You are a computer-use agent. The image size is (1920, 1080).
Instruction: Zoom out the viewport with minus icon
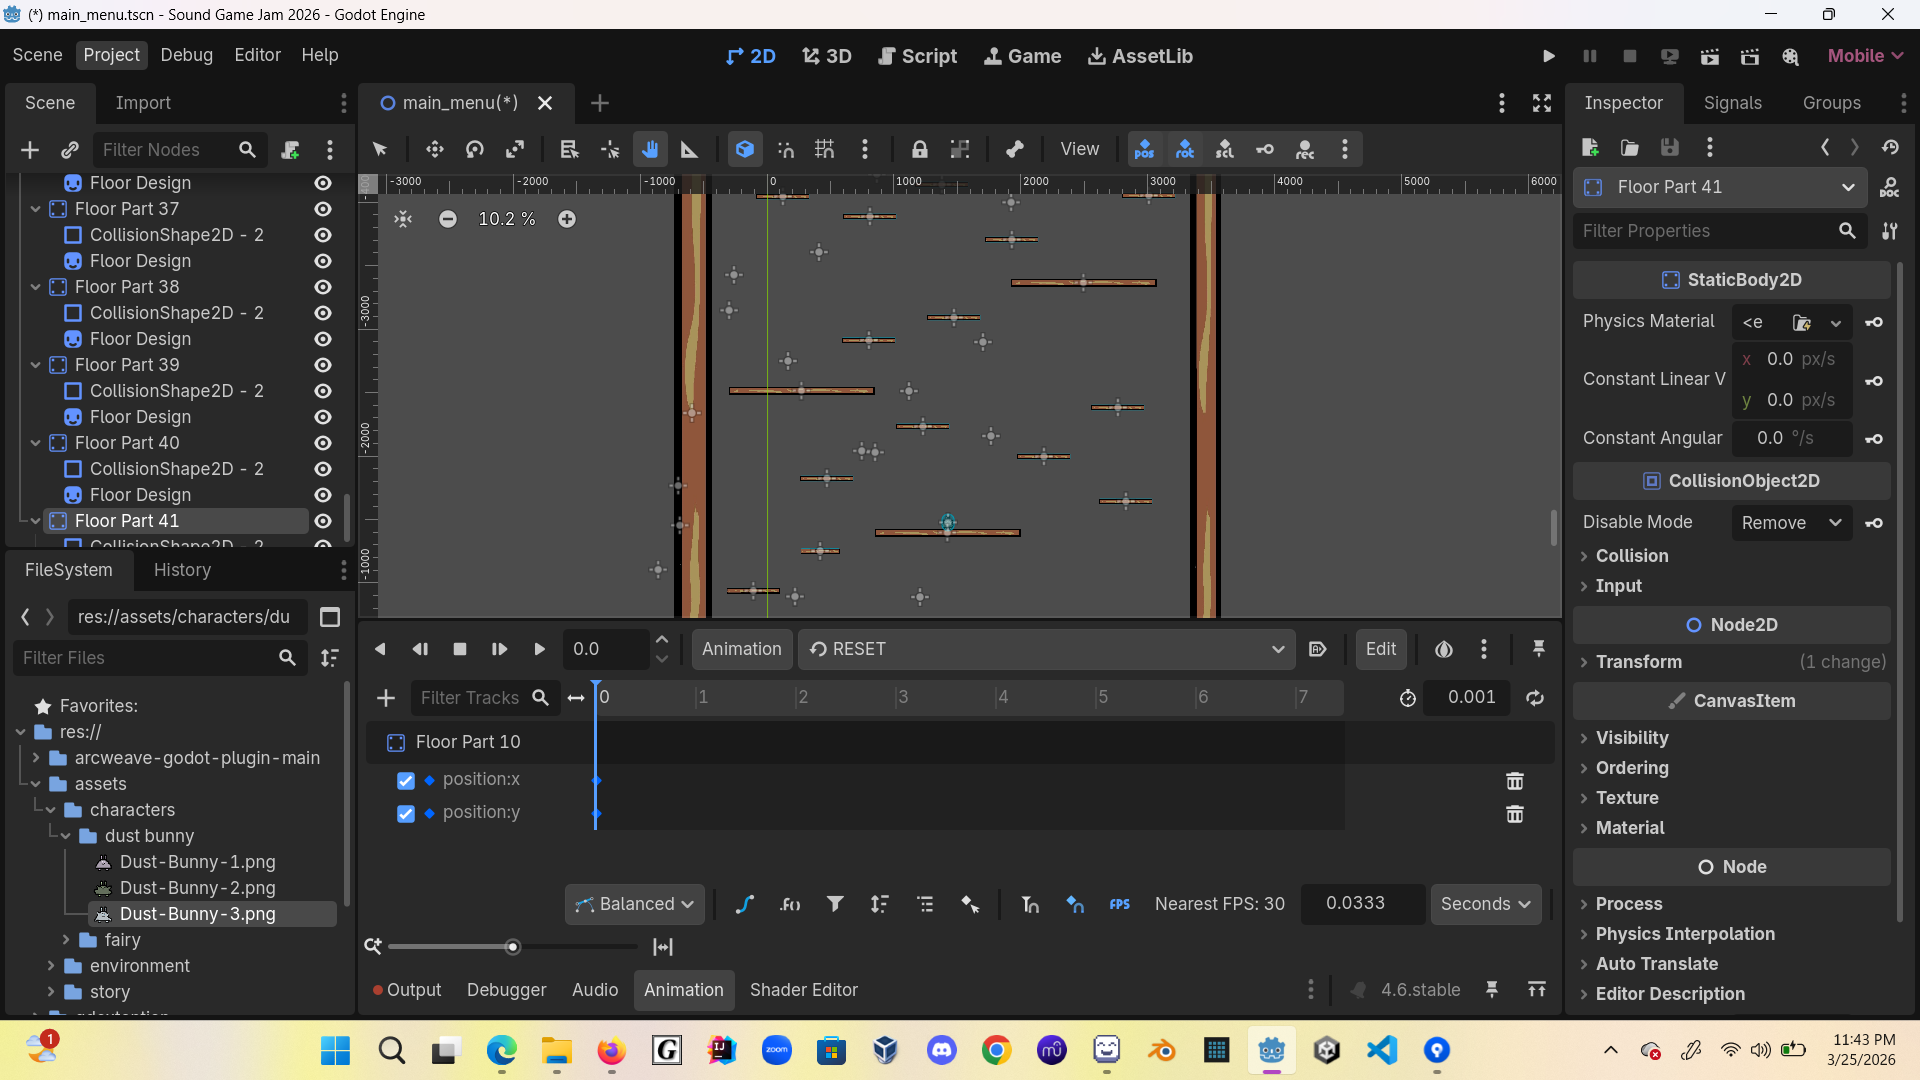click(448, 219)
